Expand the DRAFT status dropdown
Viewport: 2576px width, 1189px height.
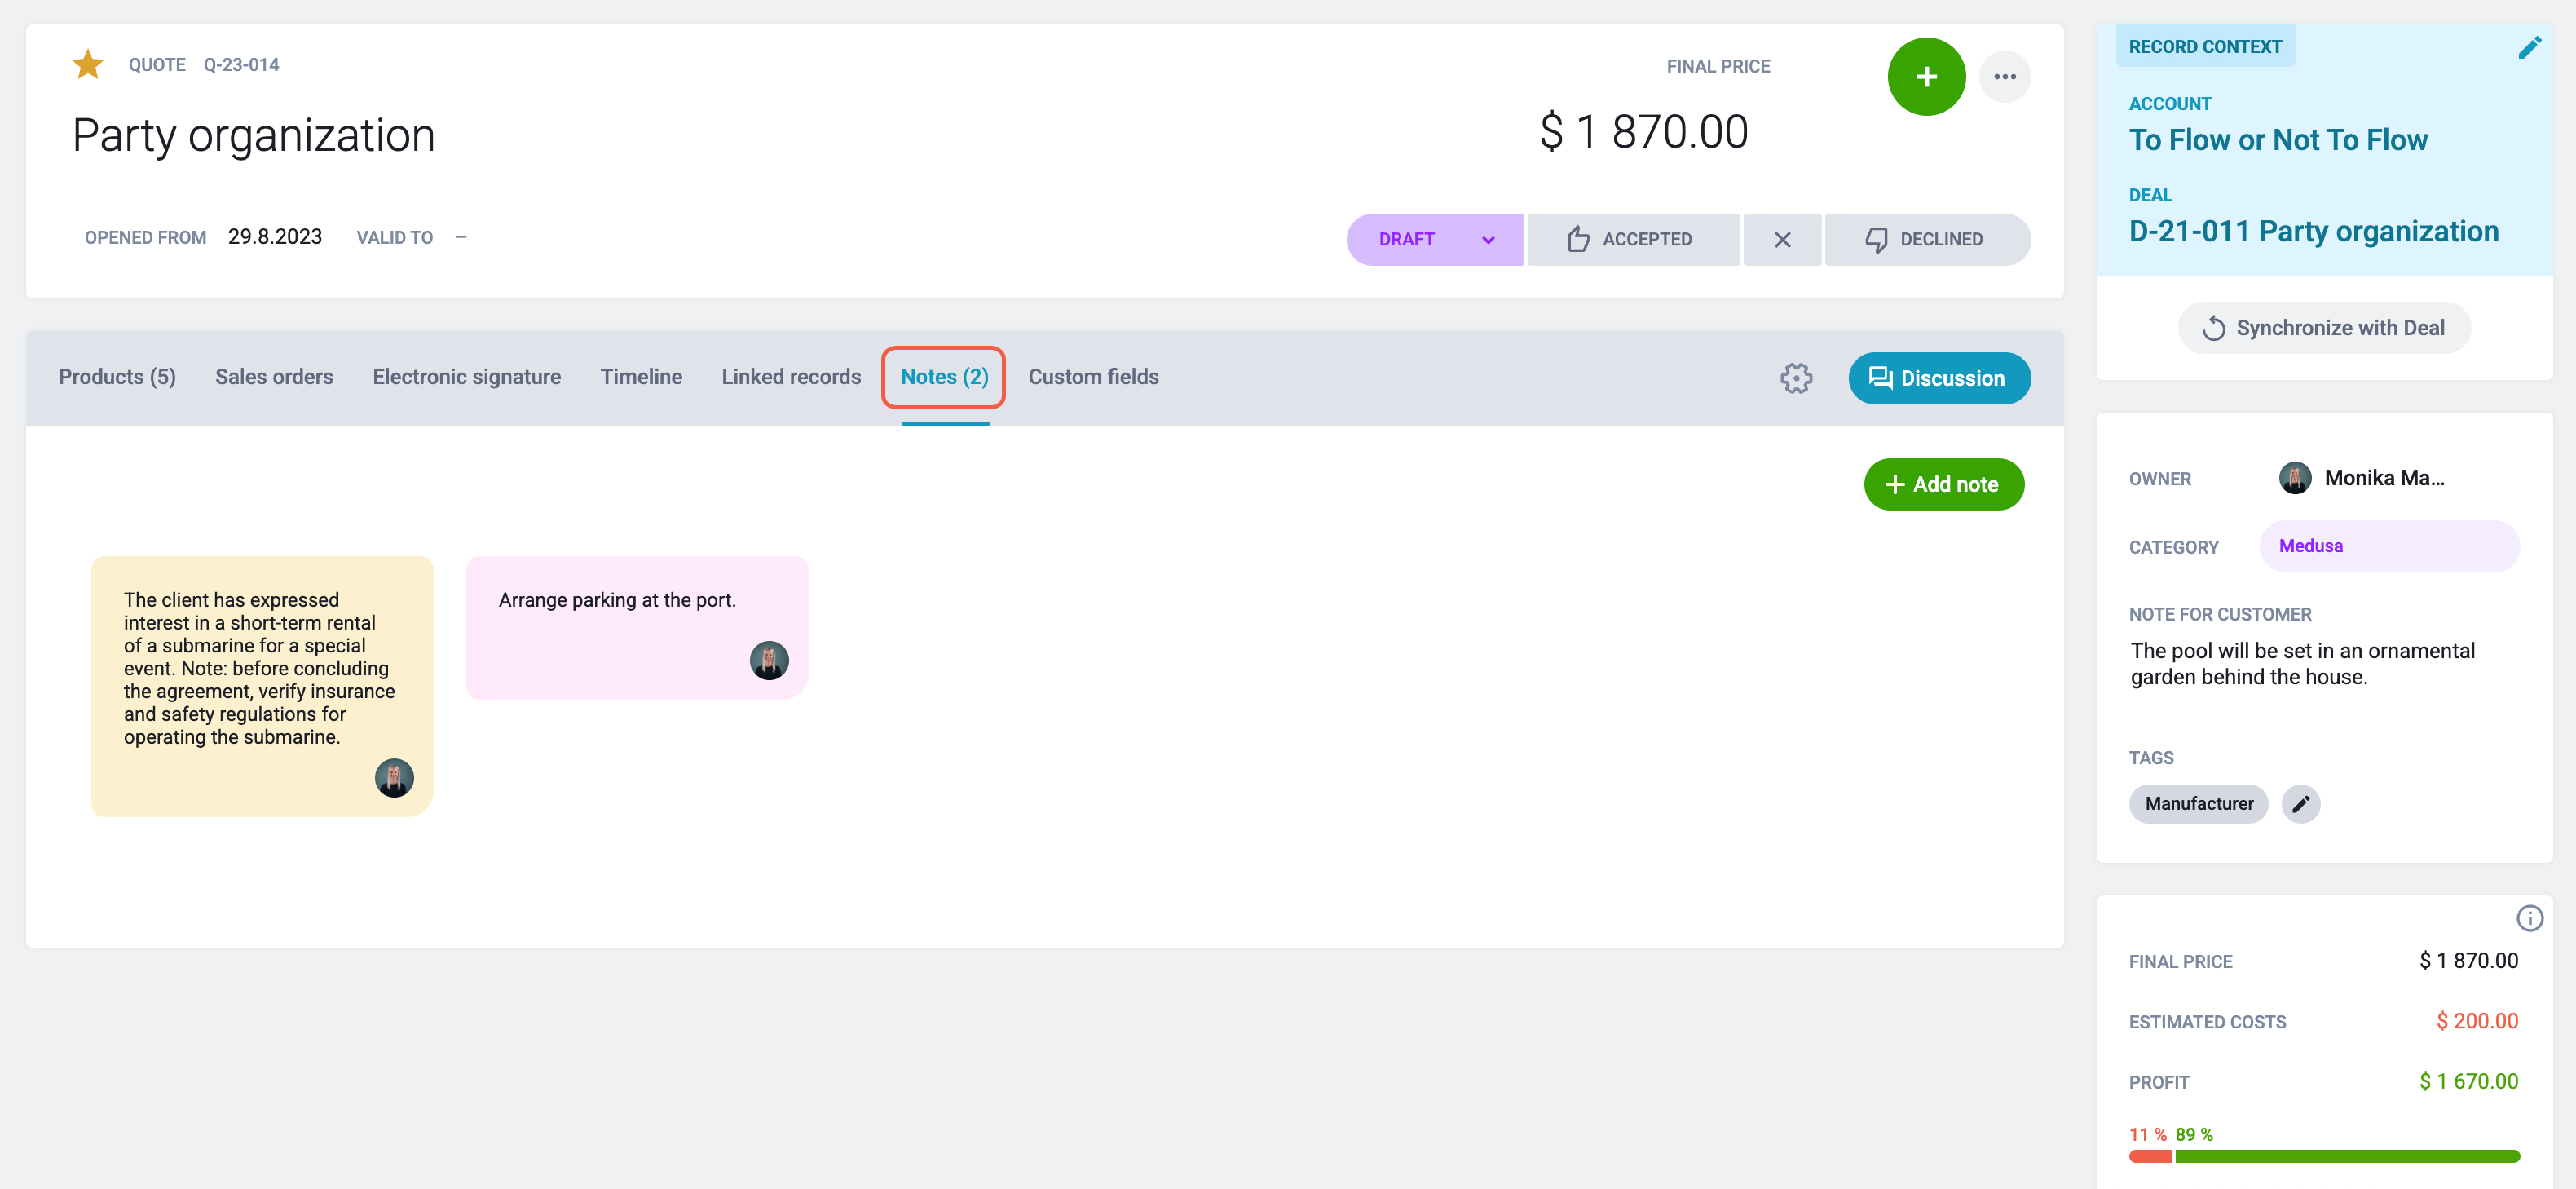coord(1435,240)
